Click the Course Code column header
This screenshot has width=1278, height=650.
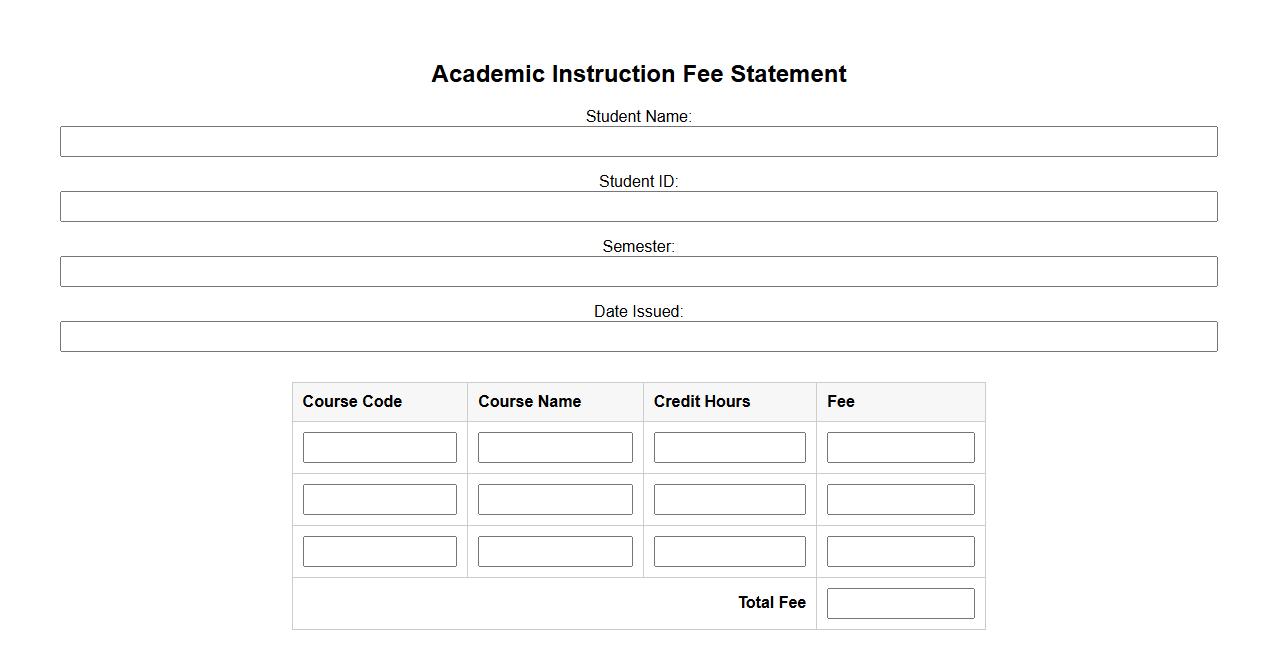352,402
